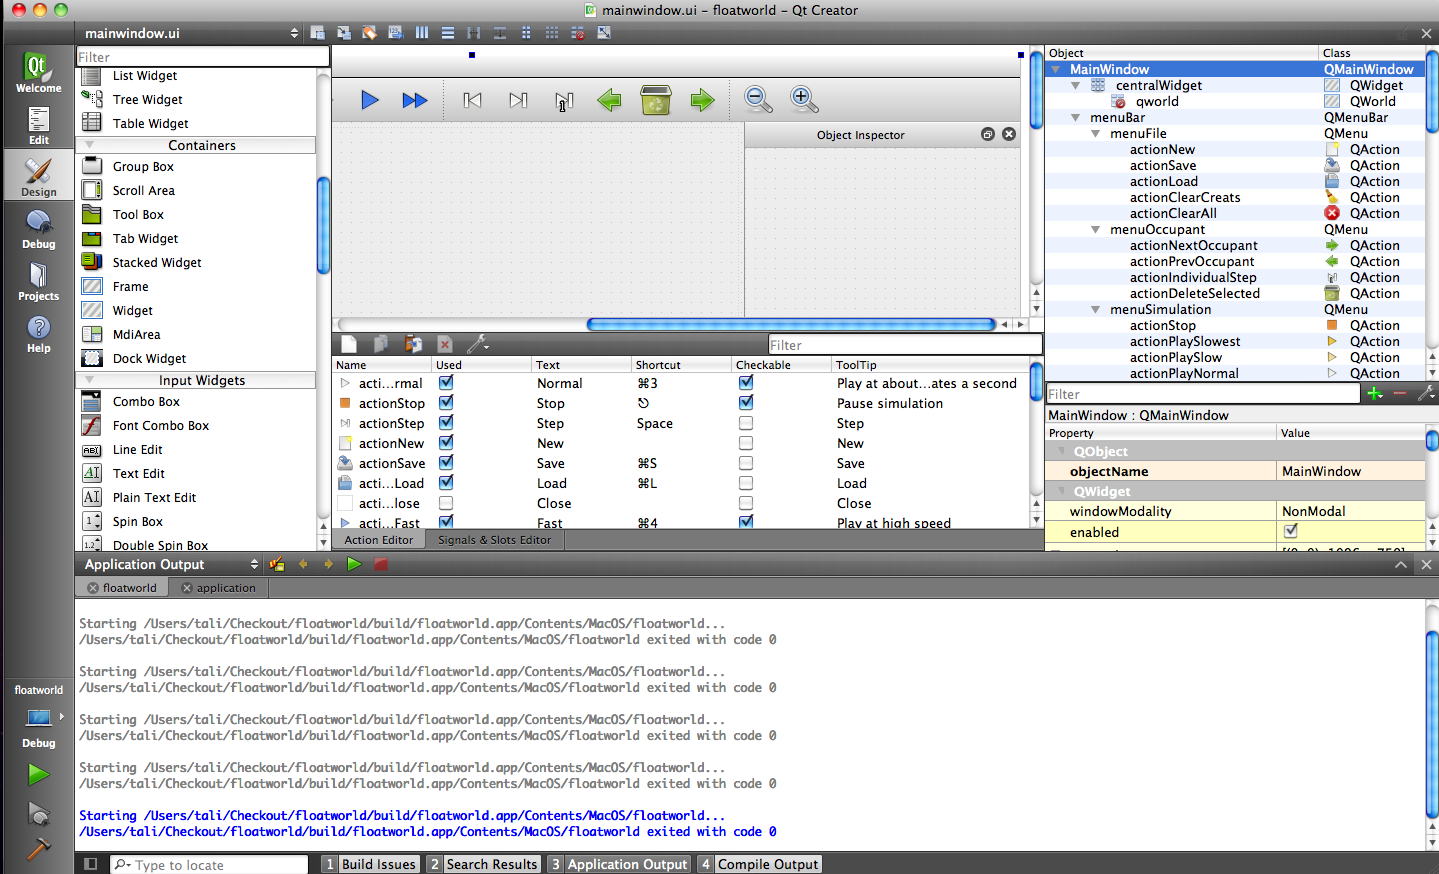Image resolution: width=1439 pixels, height=874 pixels.
Task: Open the mainwindow.ui file dropdown
Action: [191, 33]
